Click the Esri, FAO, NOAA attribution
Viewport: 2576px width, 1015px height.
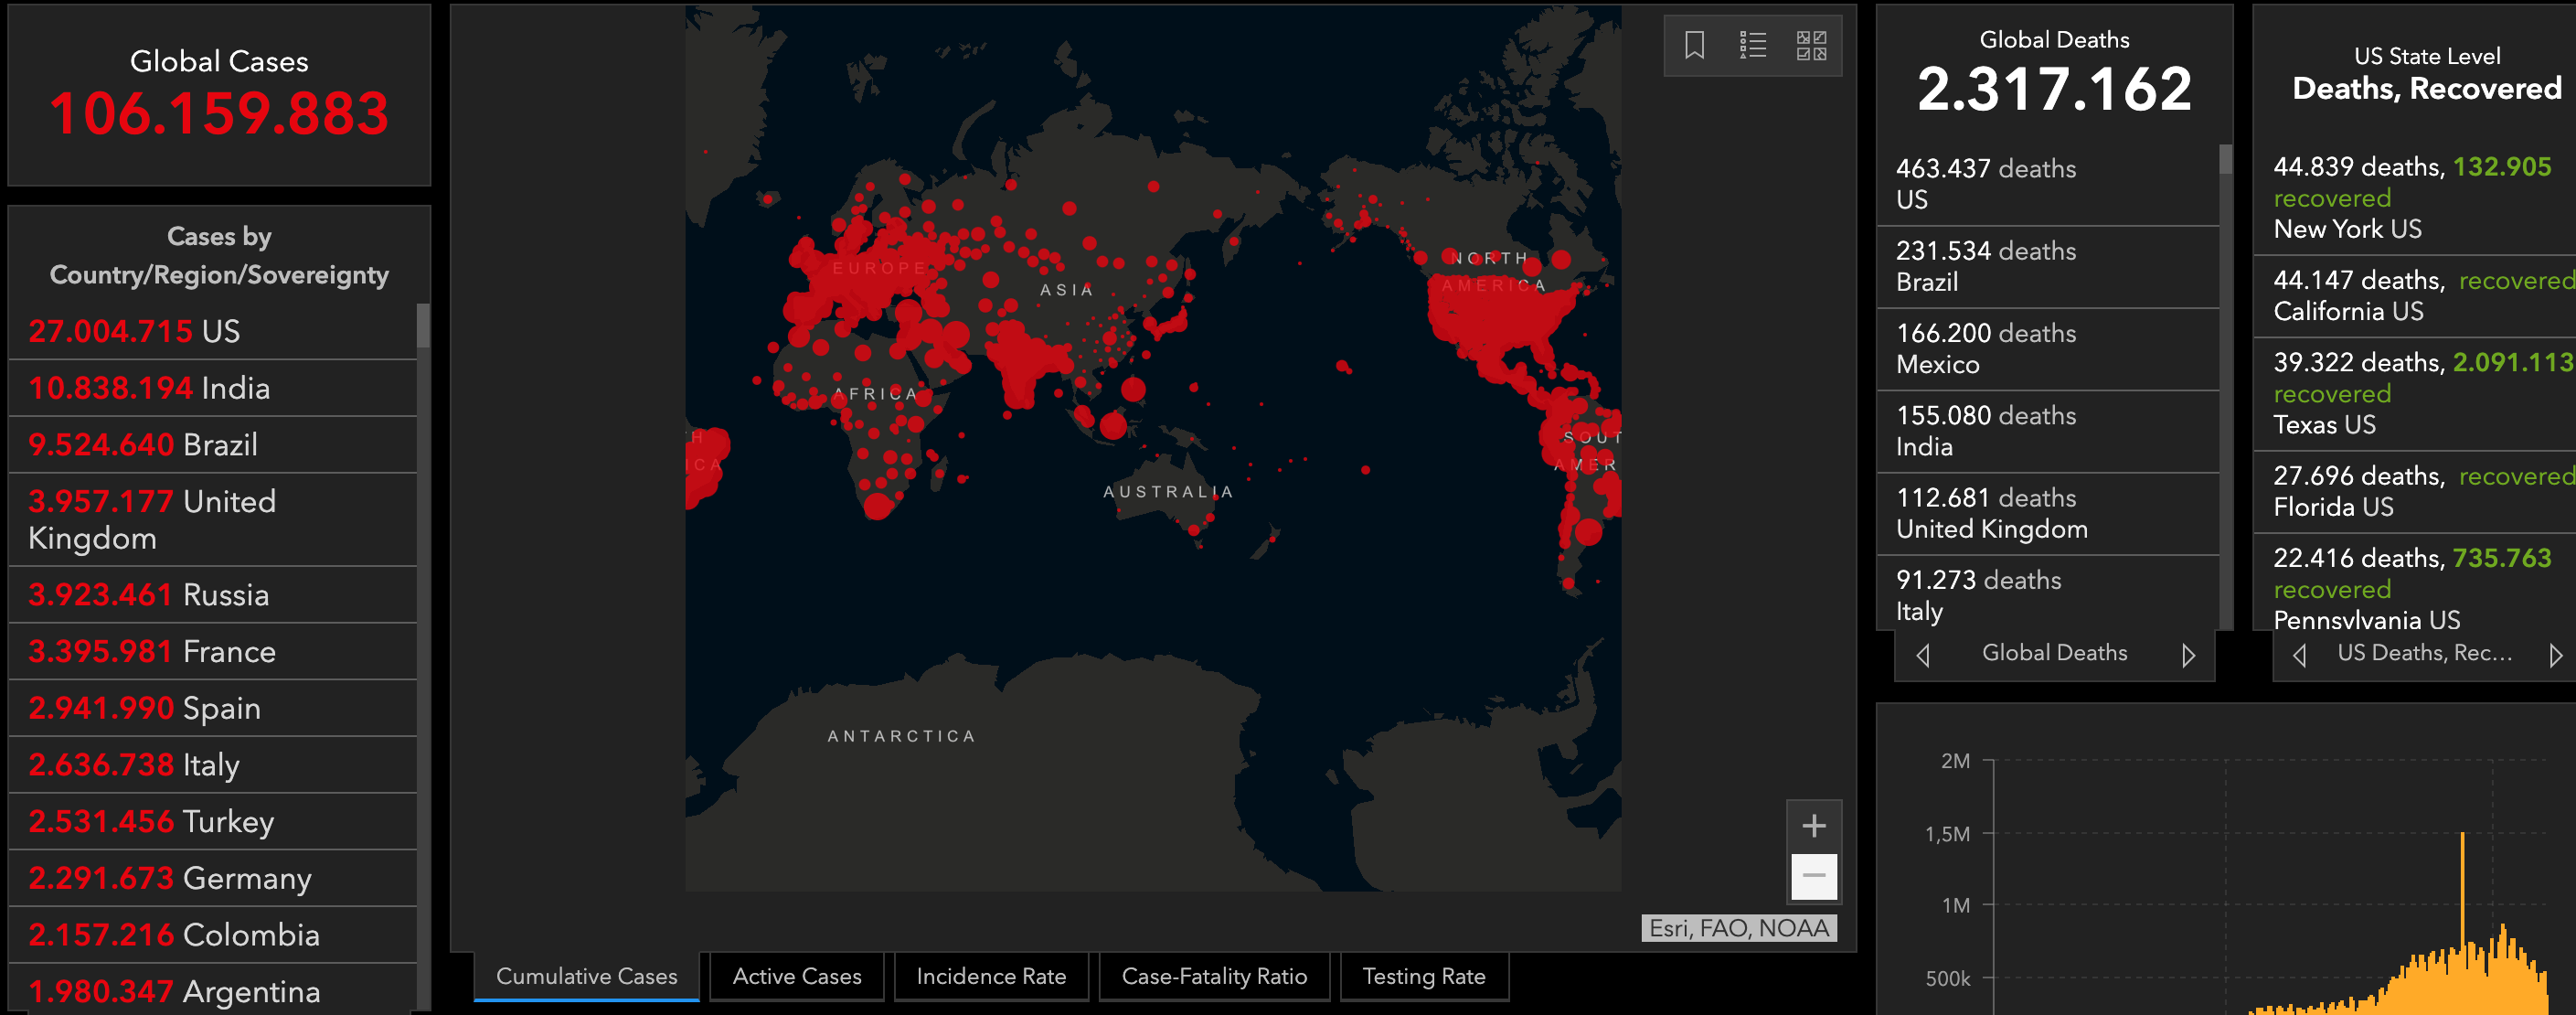pos(1738,928)
